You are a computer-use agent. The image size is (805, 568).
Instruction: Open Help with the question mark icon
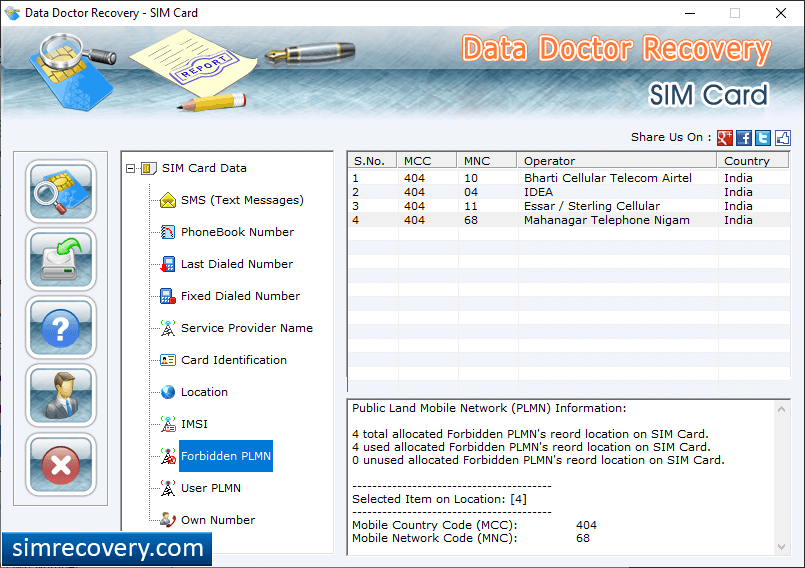(x=61, y=328)
